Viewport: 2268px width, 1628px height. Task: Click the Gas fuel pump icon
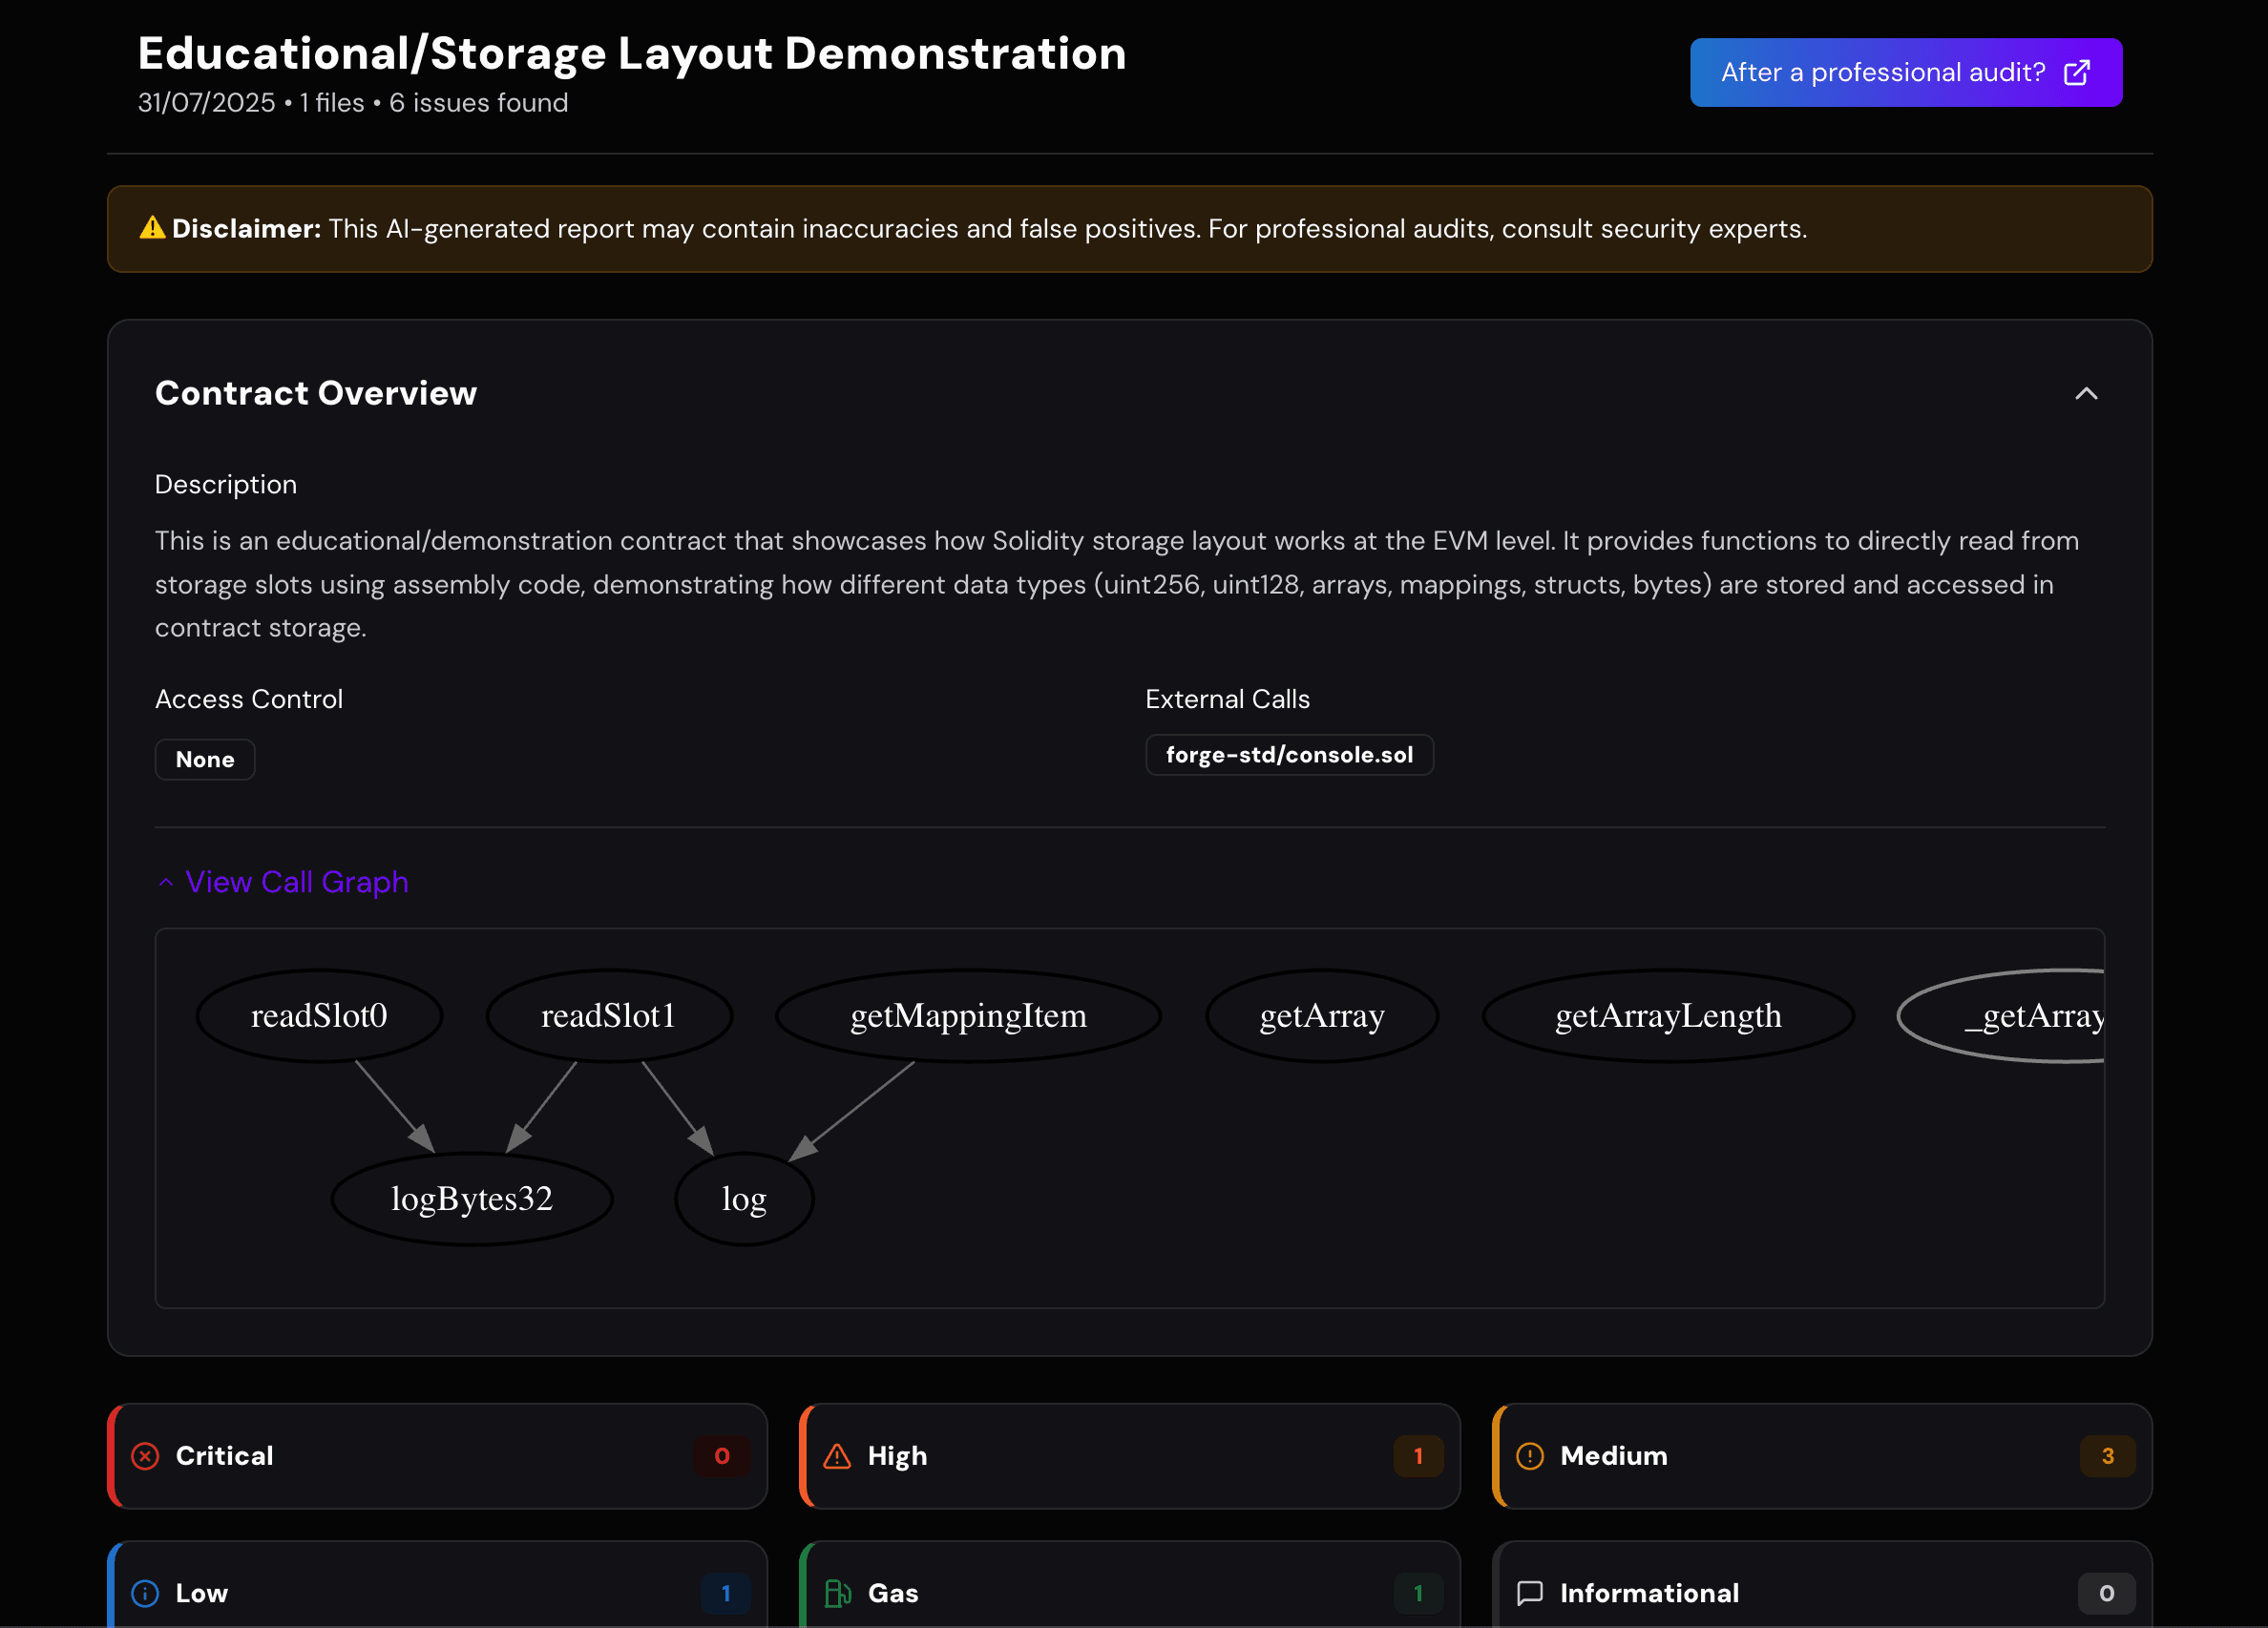(837, 1593)
